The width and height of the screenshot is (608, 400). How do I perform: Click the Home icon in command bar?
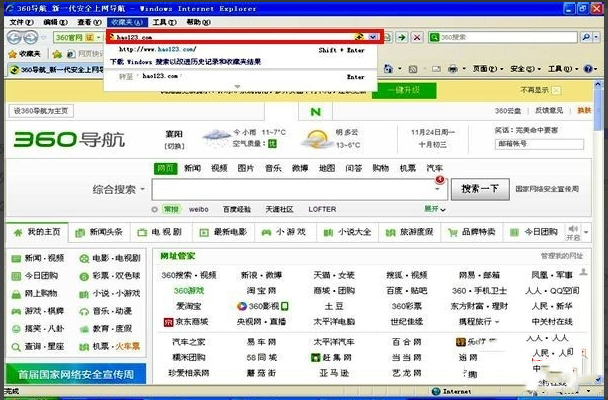[x=388, y=69]
